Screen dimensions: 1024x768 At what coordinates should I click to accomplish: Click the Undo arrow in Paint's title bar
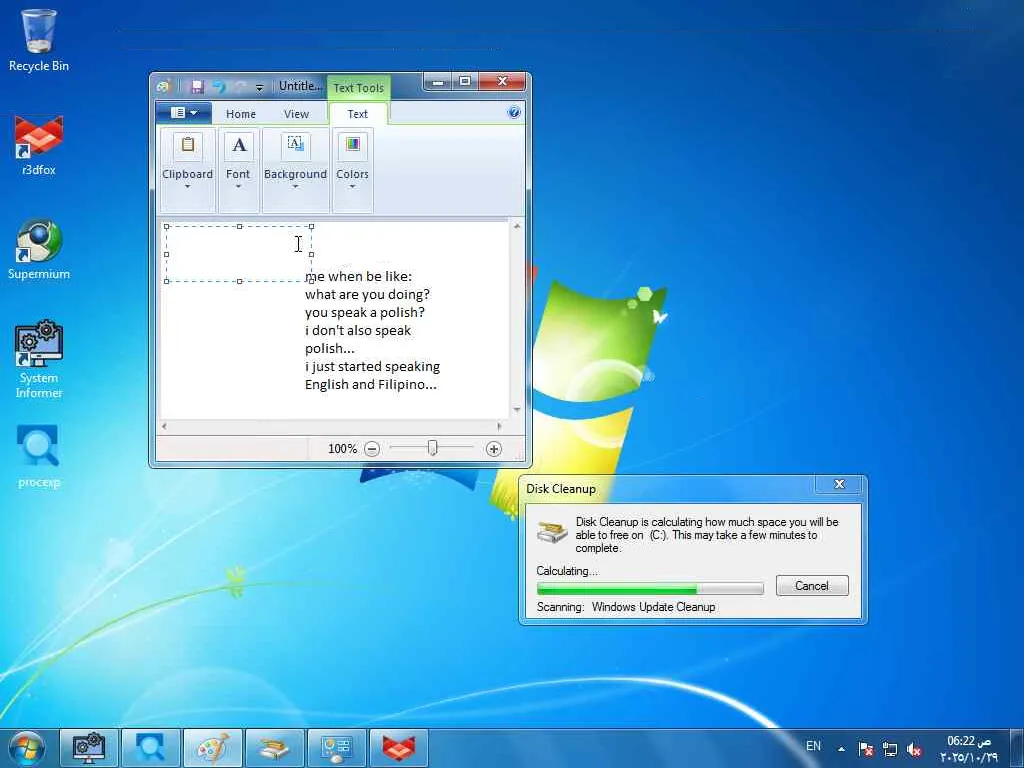[x=219, y=86]
